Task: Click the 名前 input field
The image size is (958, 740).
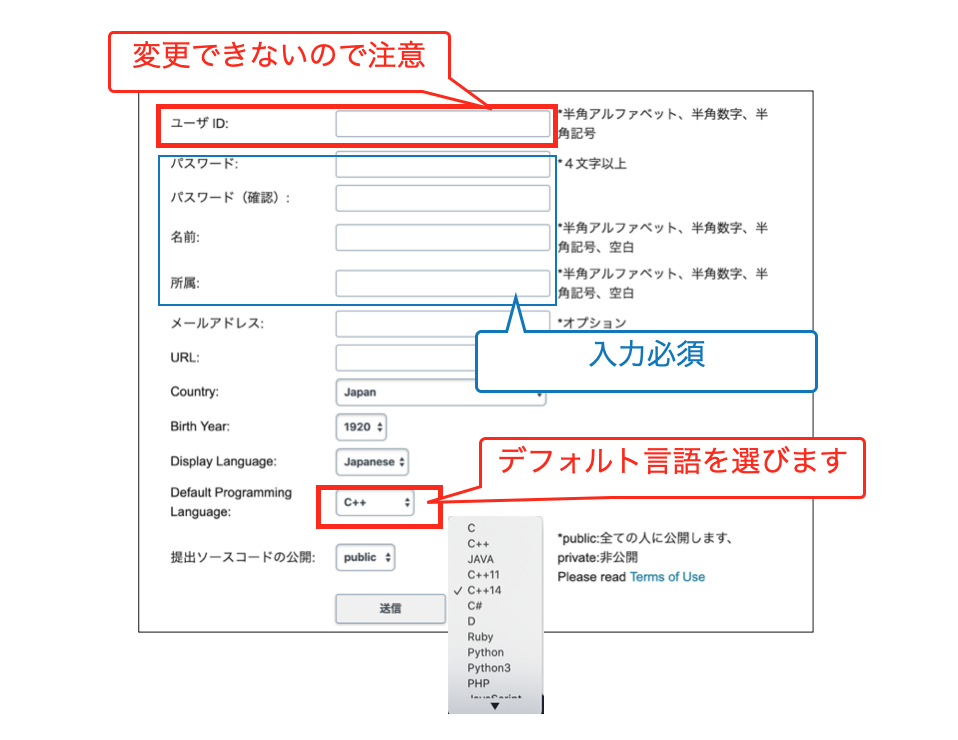Action: 443,237
